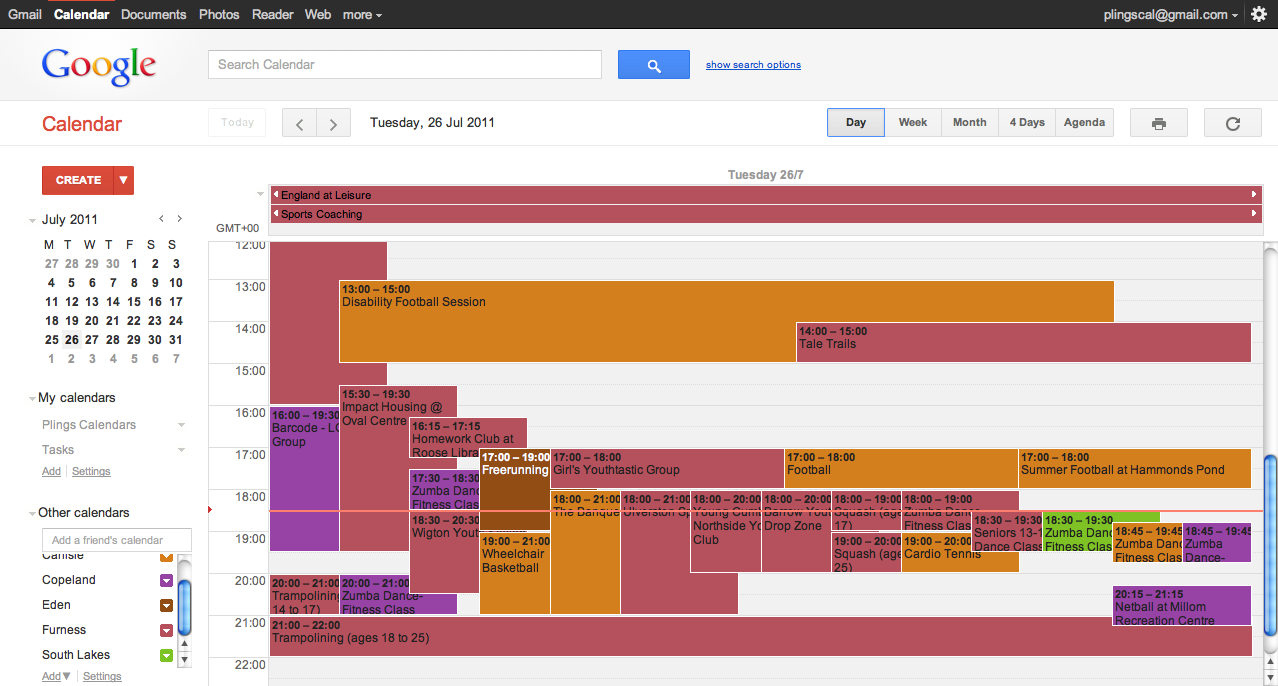Open the Wheelchair Basketball event
This screenshot has height=686, width=1278.
pyautogui.click(x=515, y=574)
